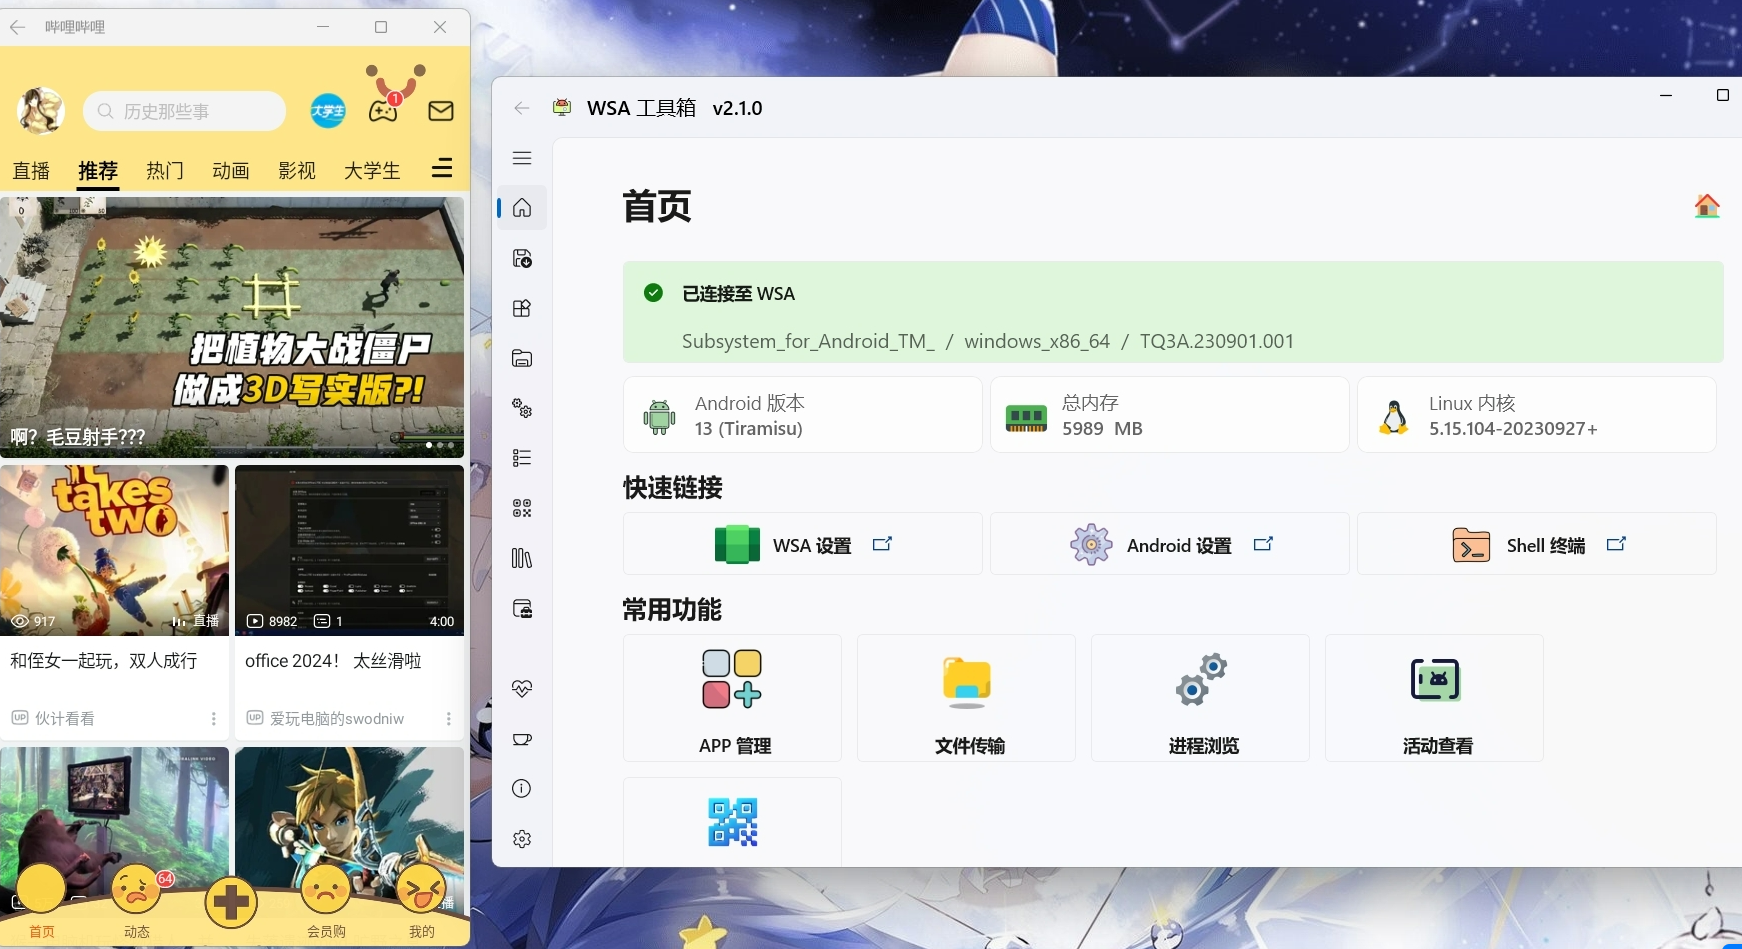
Task: Open the game controller icon in Bilibili
Action: [384, 110]
